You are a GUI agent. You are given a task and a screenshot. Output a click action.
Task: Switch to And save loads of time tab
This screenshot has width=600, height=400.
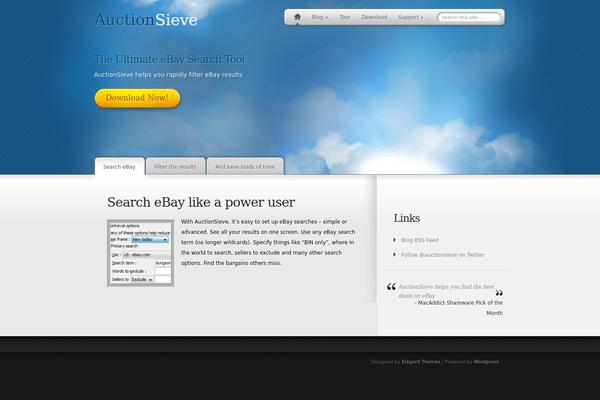coord(245,167)
